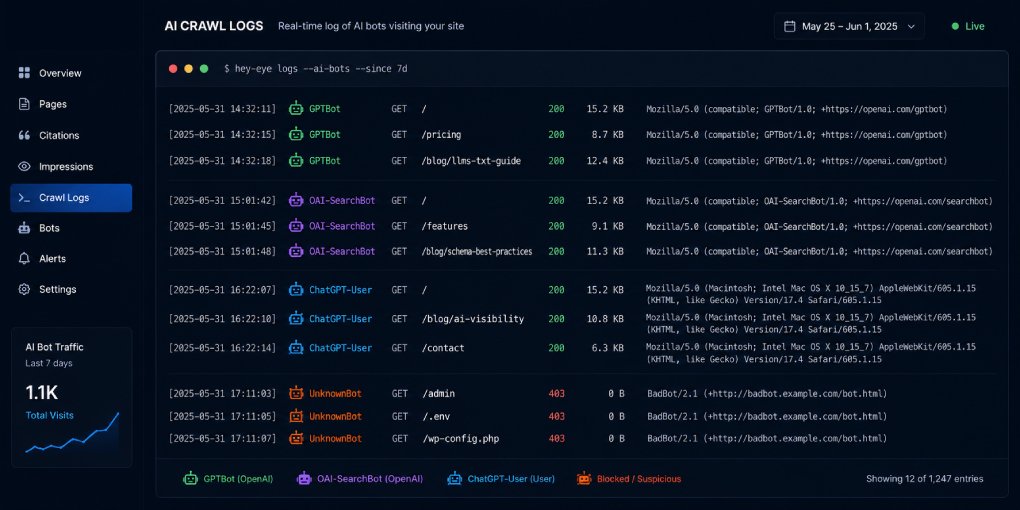Open the Overview grid icon
This screenshot has width=1020, height=510.
24,73
